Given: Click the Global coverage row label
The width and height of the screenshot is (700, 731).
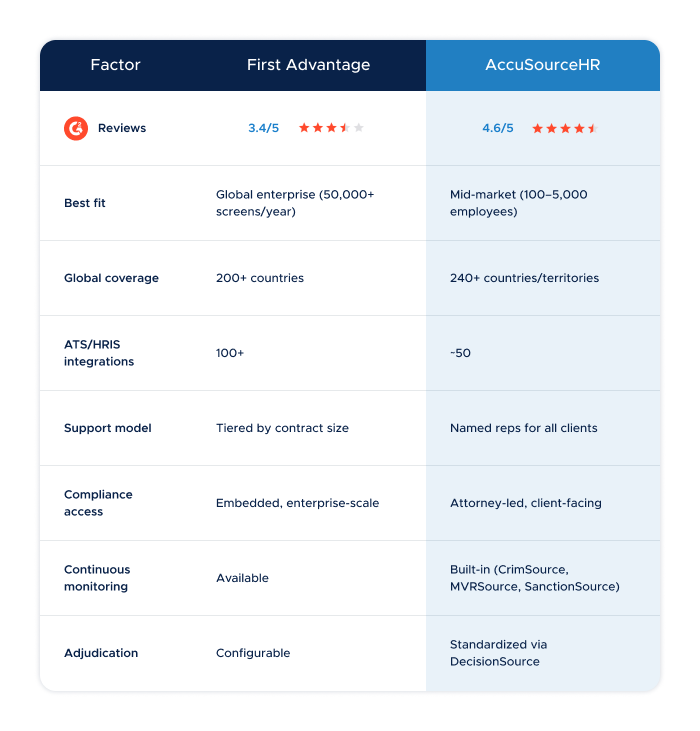Looking at the screenshot, I should (111, 278).
